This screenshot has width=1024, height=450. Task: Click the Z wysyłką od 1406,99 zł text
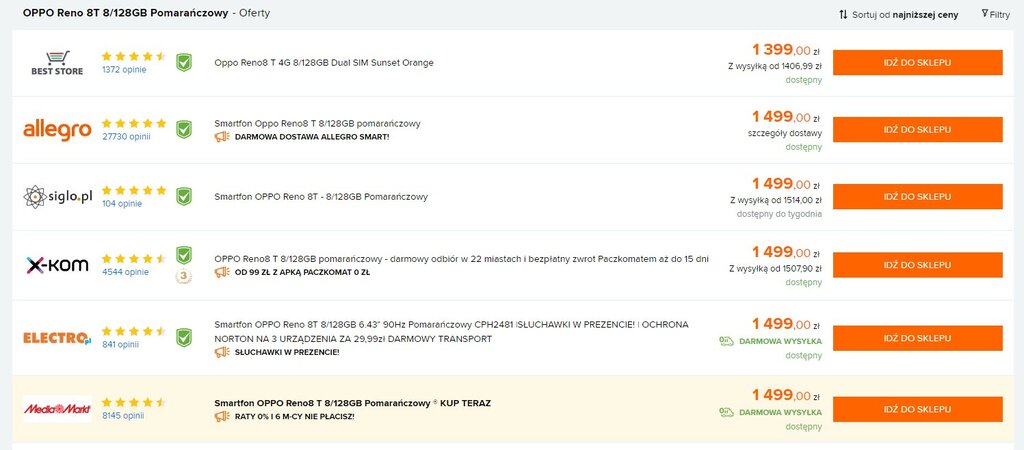point(775,66)
